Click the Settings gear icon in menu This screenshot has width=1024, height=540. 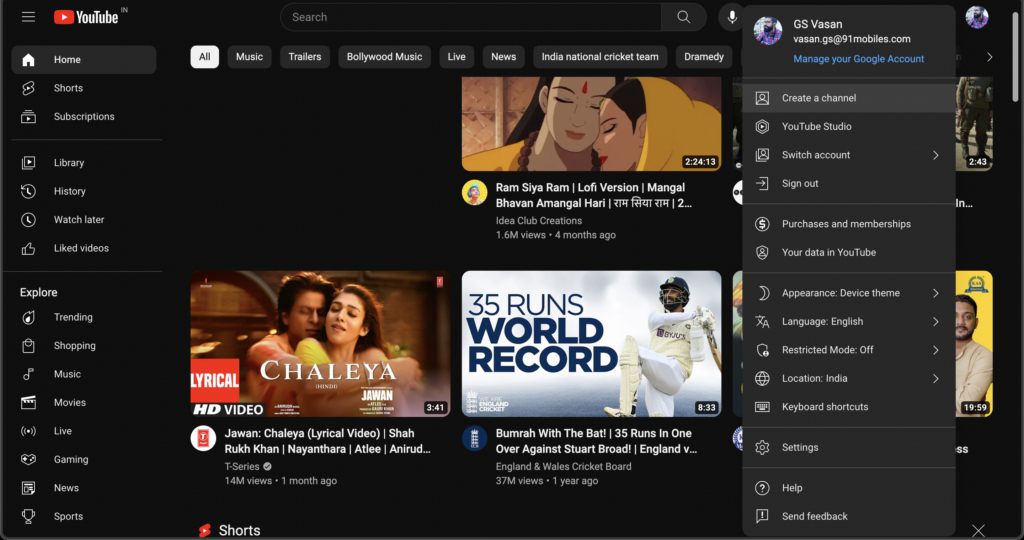pos(762,447)
